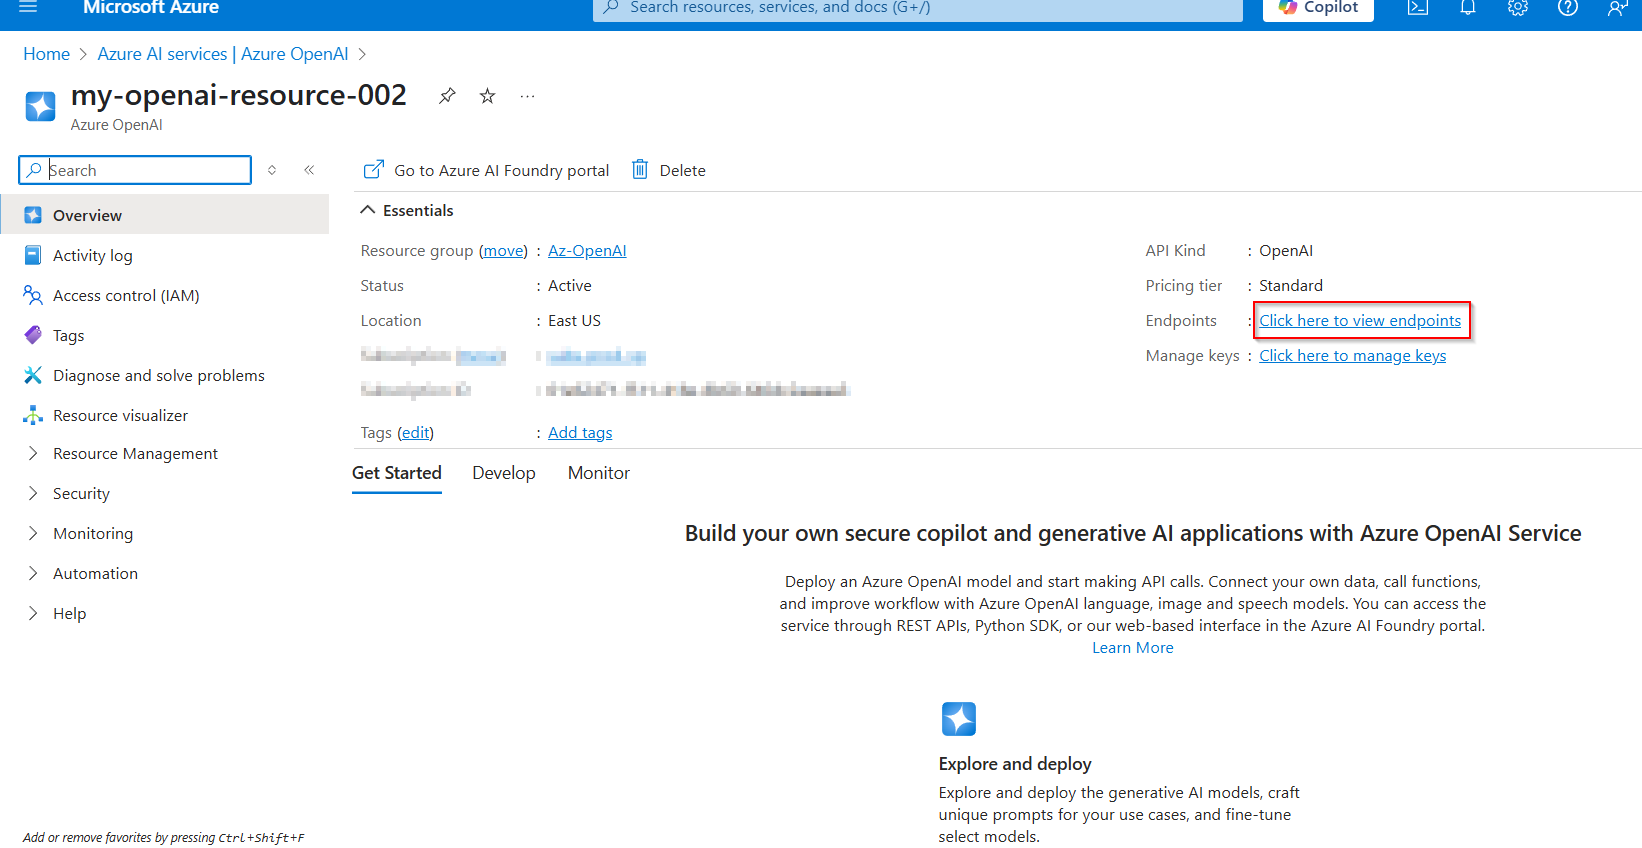Select Overview in the sidebar
The height and width of the screenshot is (848, 1642).
point(165,215)
